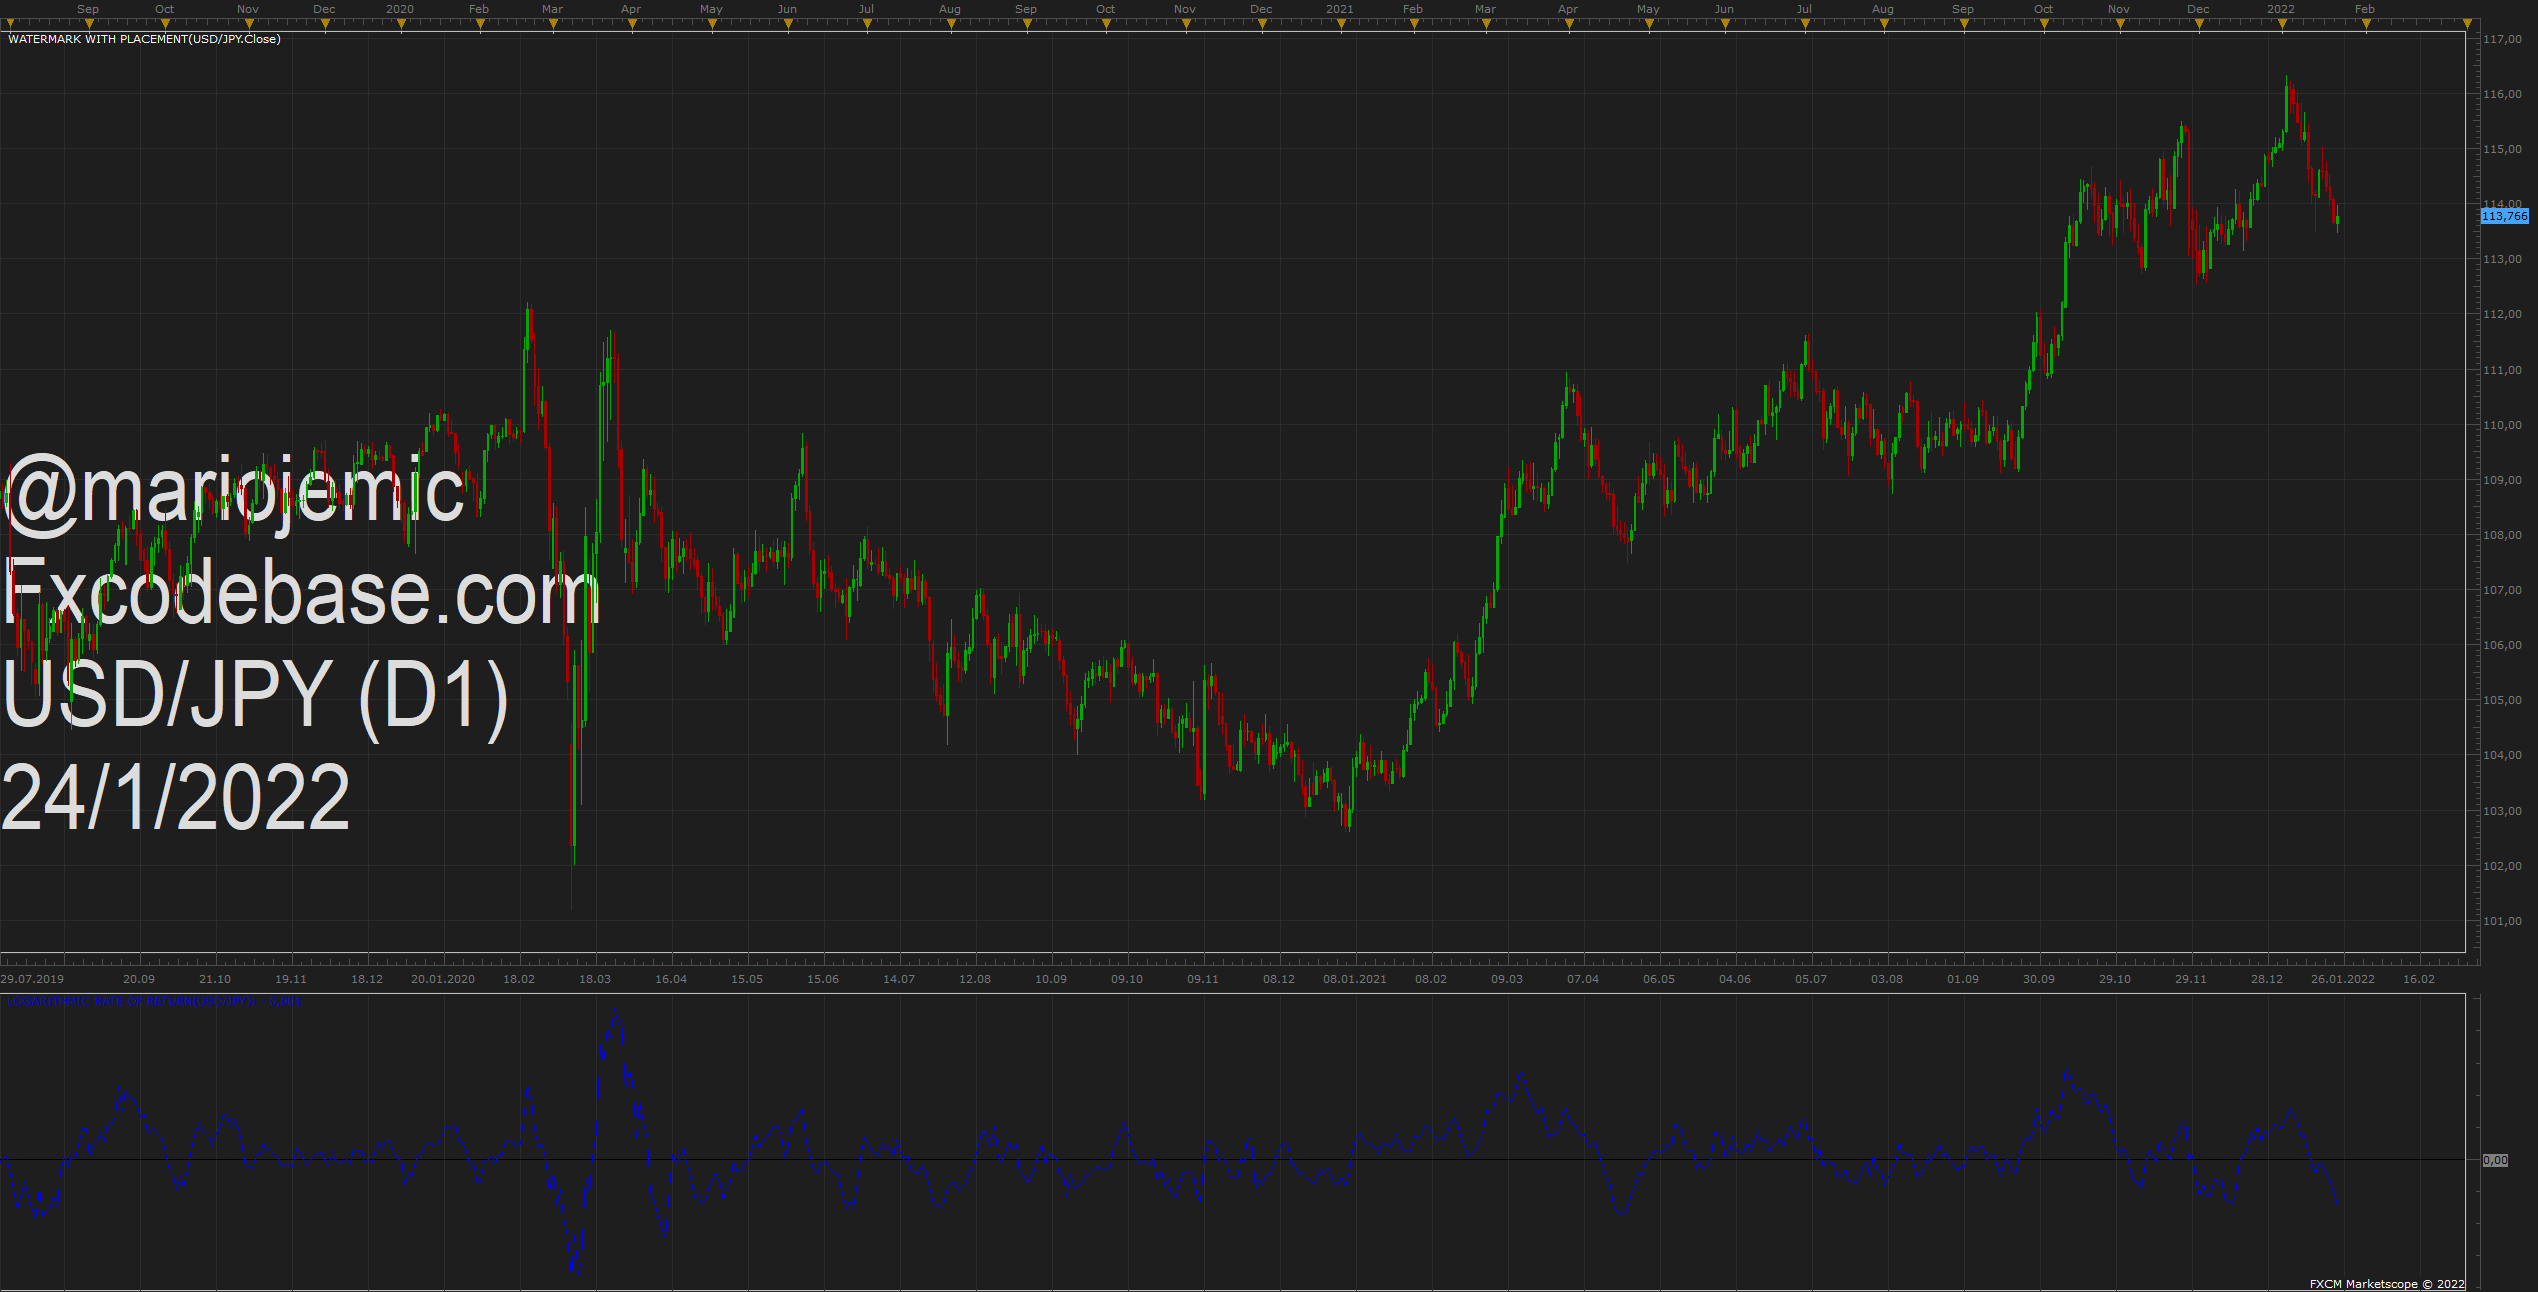Click the 26.01.2022 date axis label
This screenshot has width=2538, height=1292.
click(2343, 979)
